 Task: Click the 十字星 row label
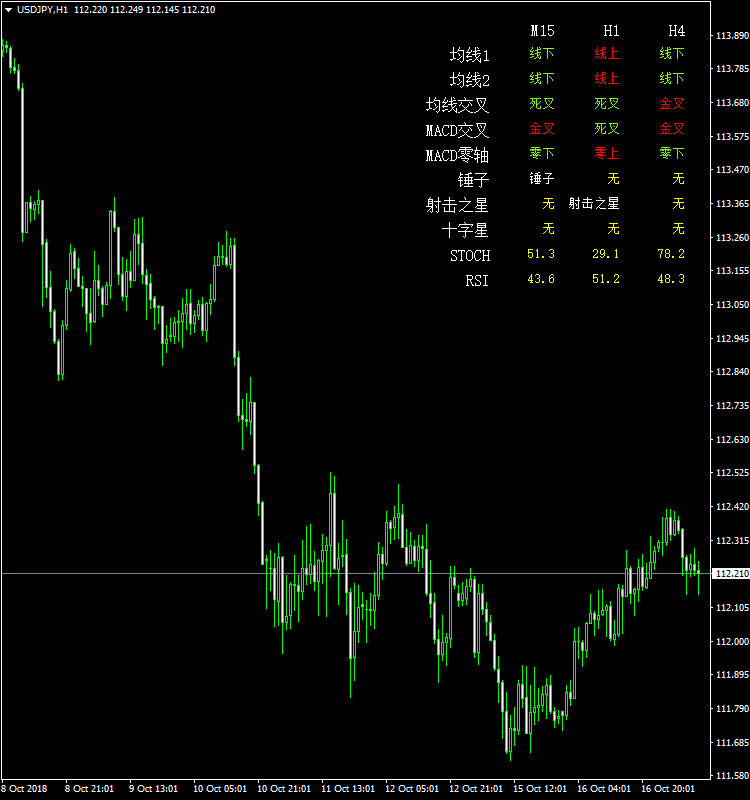coord(465,230)
